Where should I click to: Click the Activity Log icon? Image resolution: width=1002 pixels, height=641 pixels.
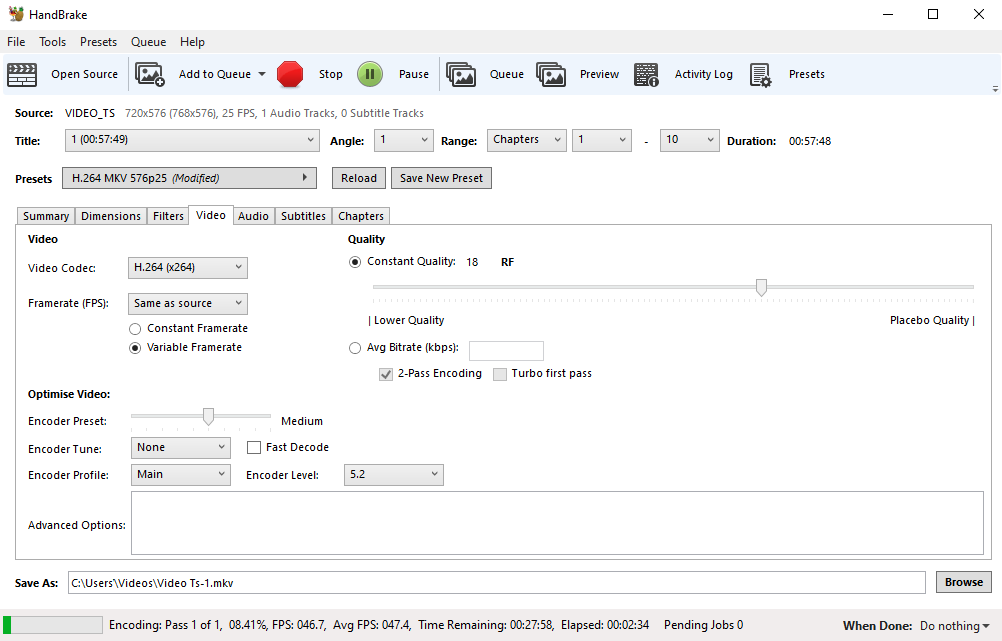pyautogui.click(x=646, y=75)
